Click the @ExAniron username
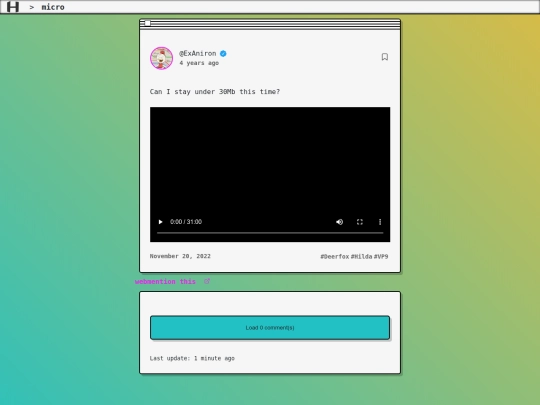The image size is (540, 405). [197, 53]
